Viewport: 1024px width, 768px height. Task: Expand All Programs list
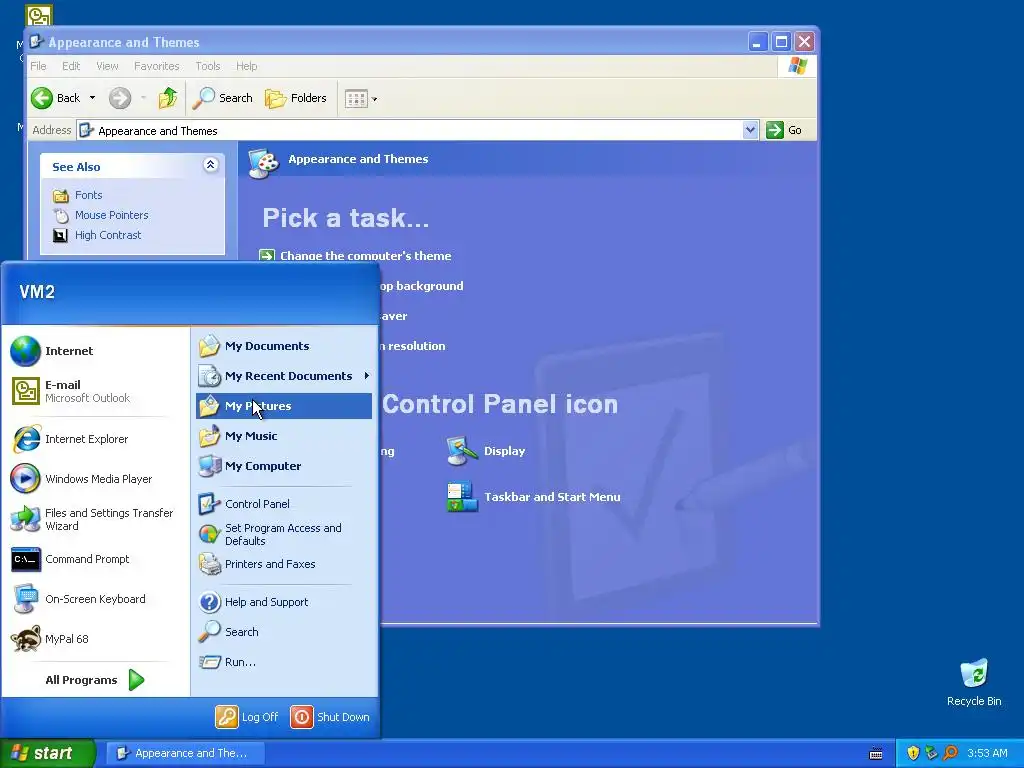pos(95,680)
